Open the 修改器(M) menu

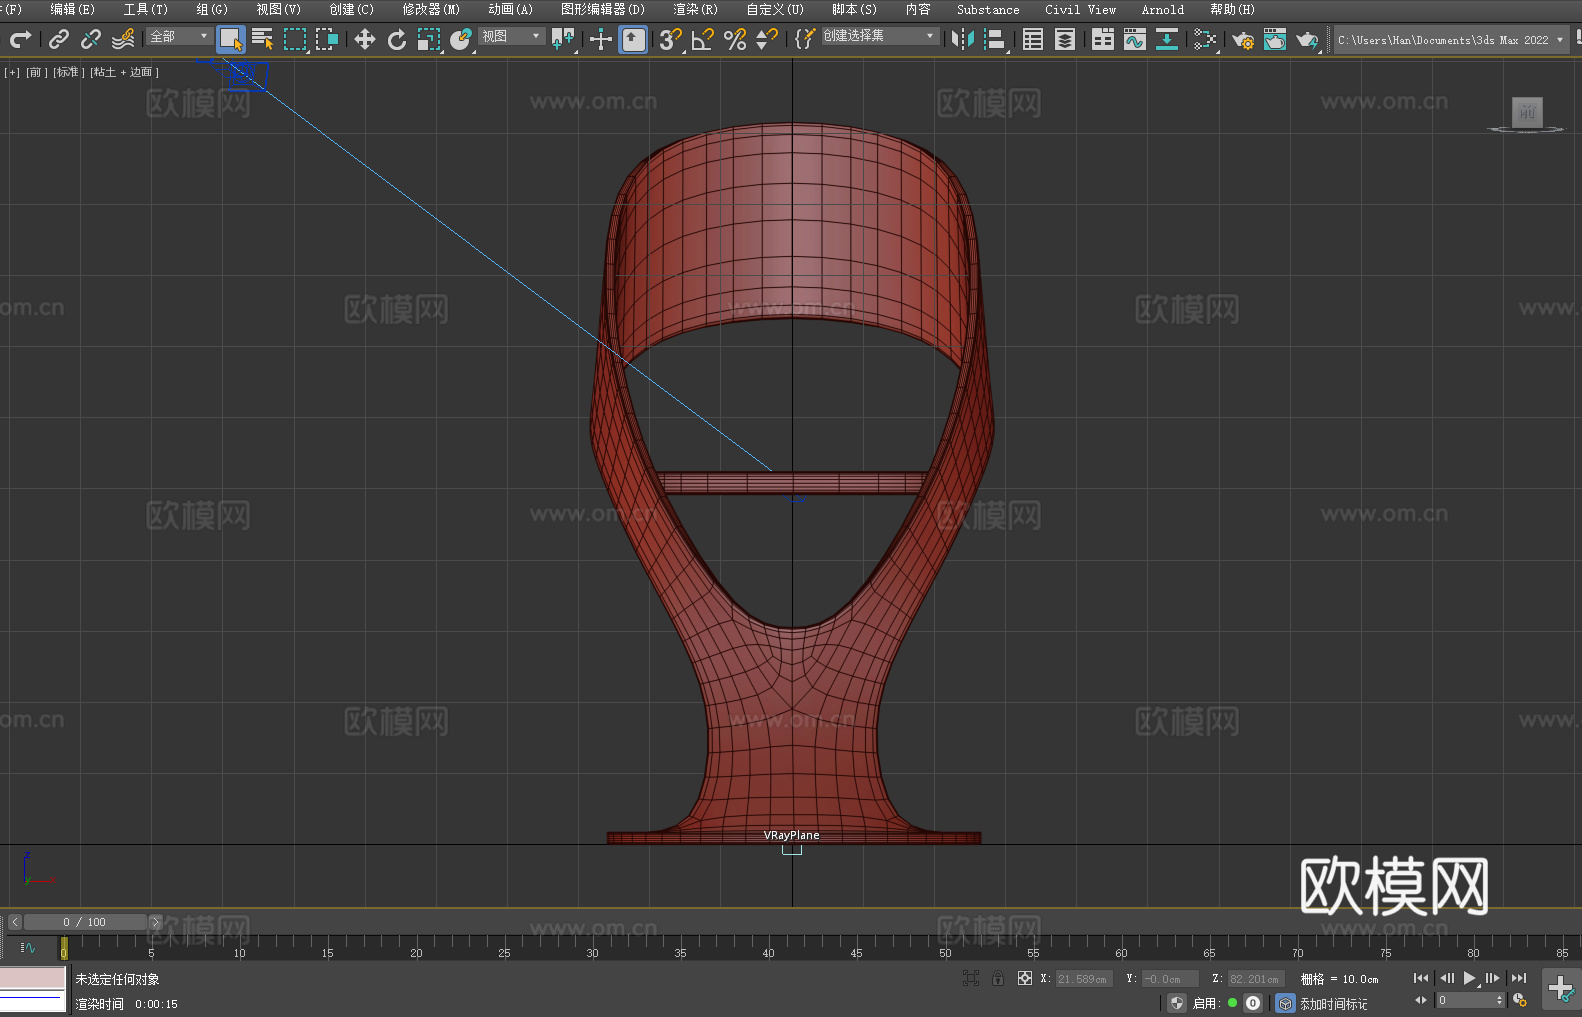[431, 9]
